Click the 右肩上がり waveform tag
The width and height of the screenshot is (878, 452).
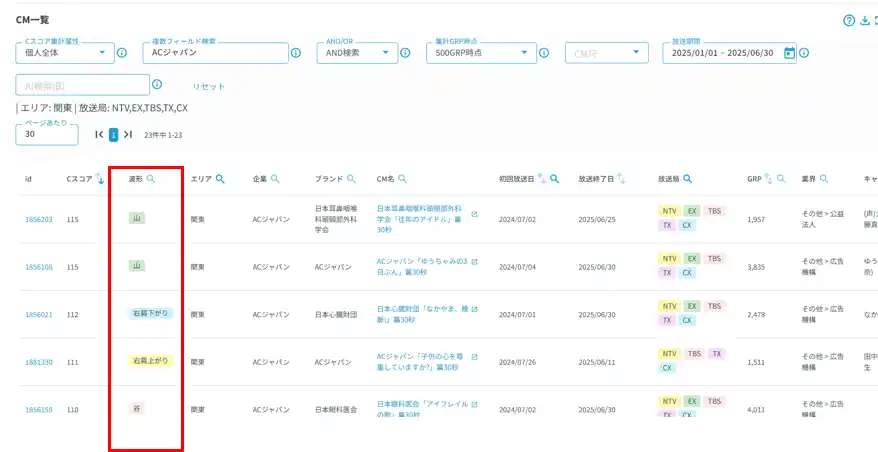150,361
